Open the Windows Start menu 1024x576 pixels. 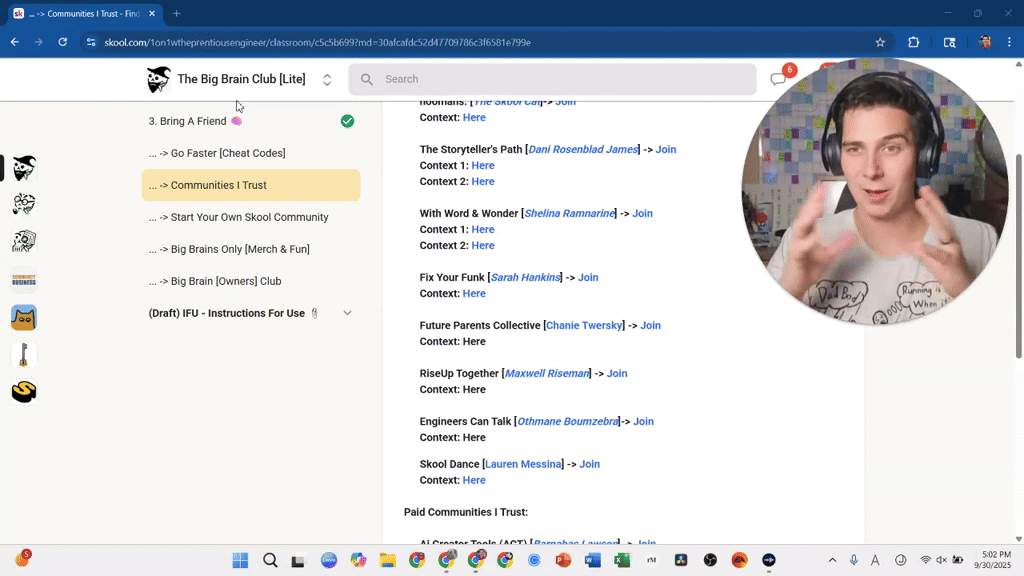coord(240,560)
